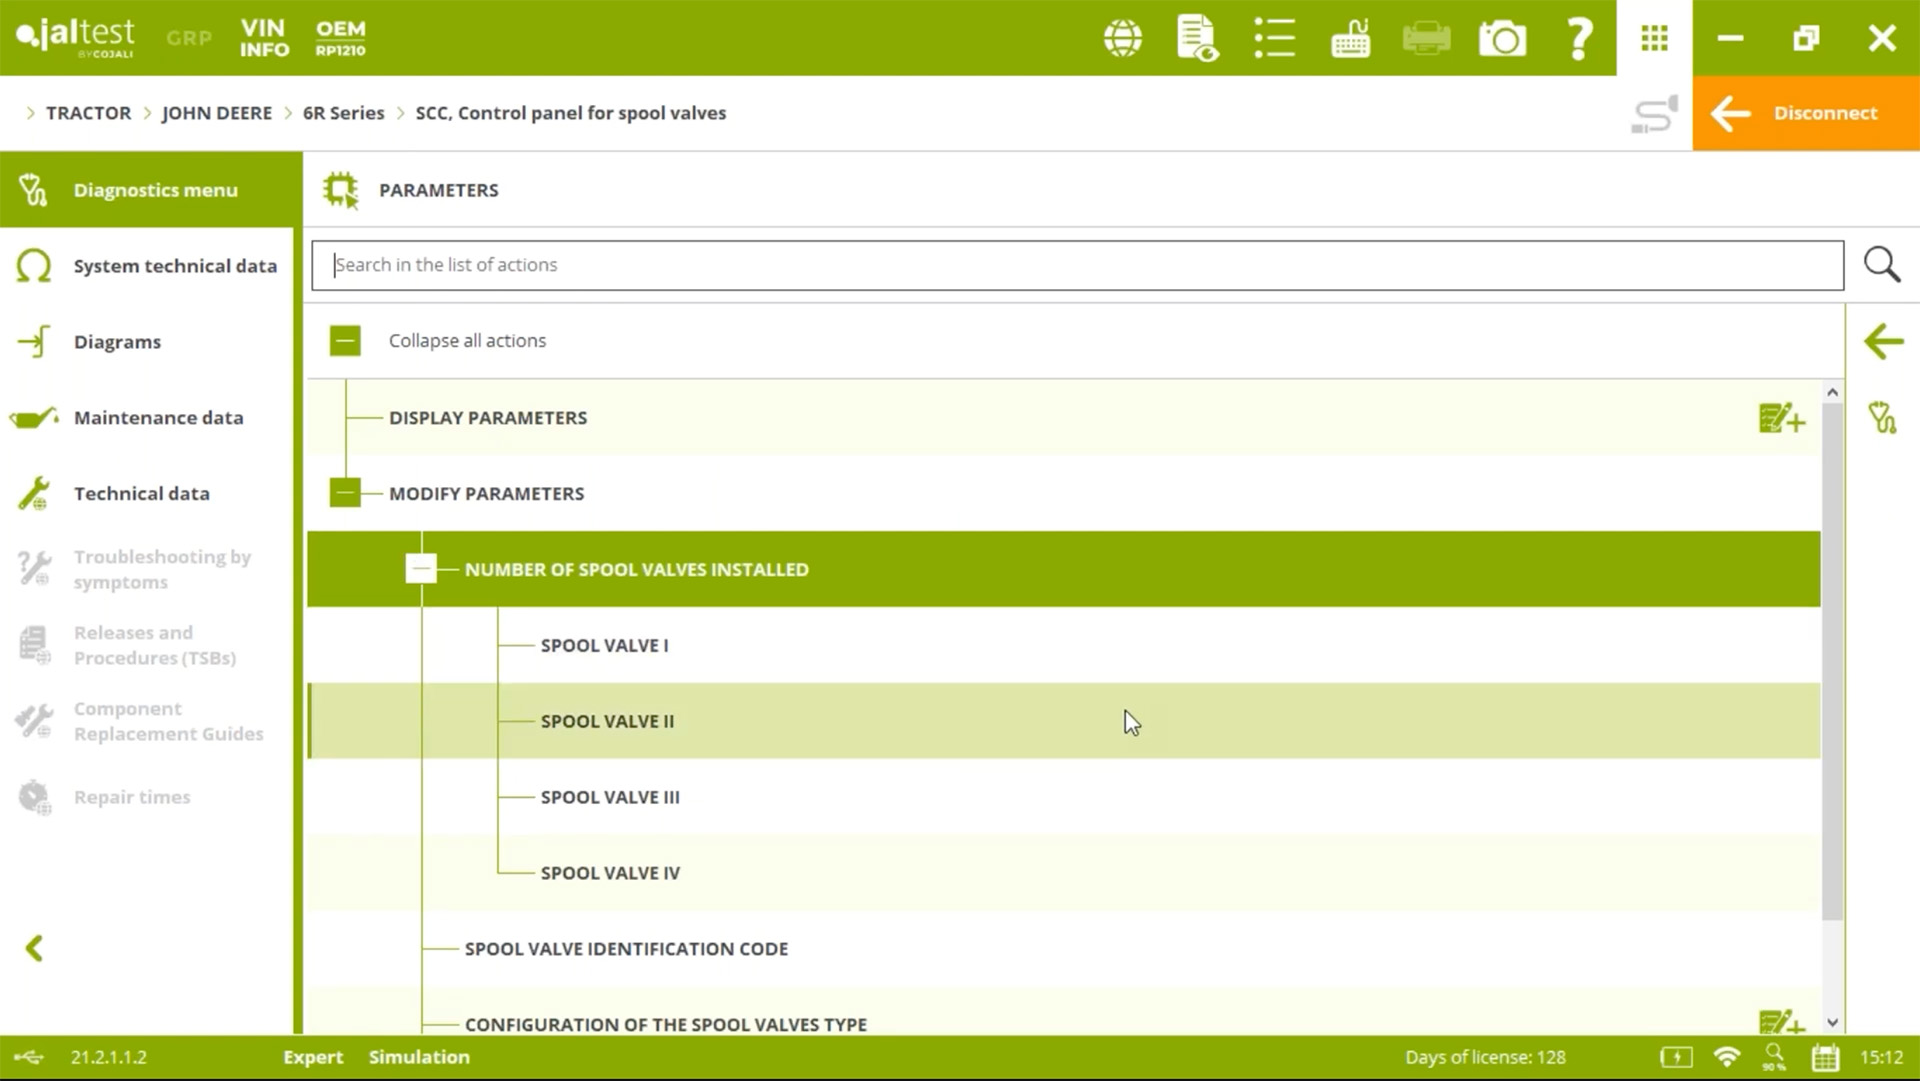Collapse NUMBER OF SPOOL VALVES INSTALLED node
1920x1081 pixels.
pyautogui.click(x=421, y=569)
